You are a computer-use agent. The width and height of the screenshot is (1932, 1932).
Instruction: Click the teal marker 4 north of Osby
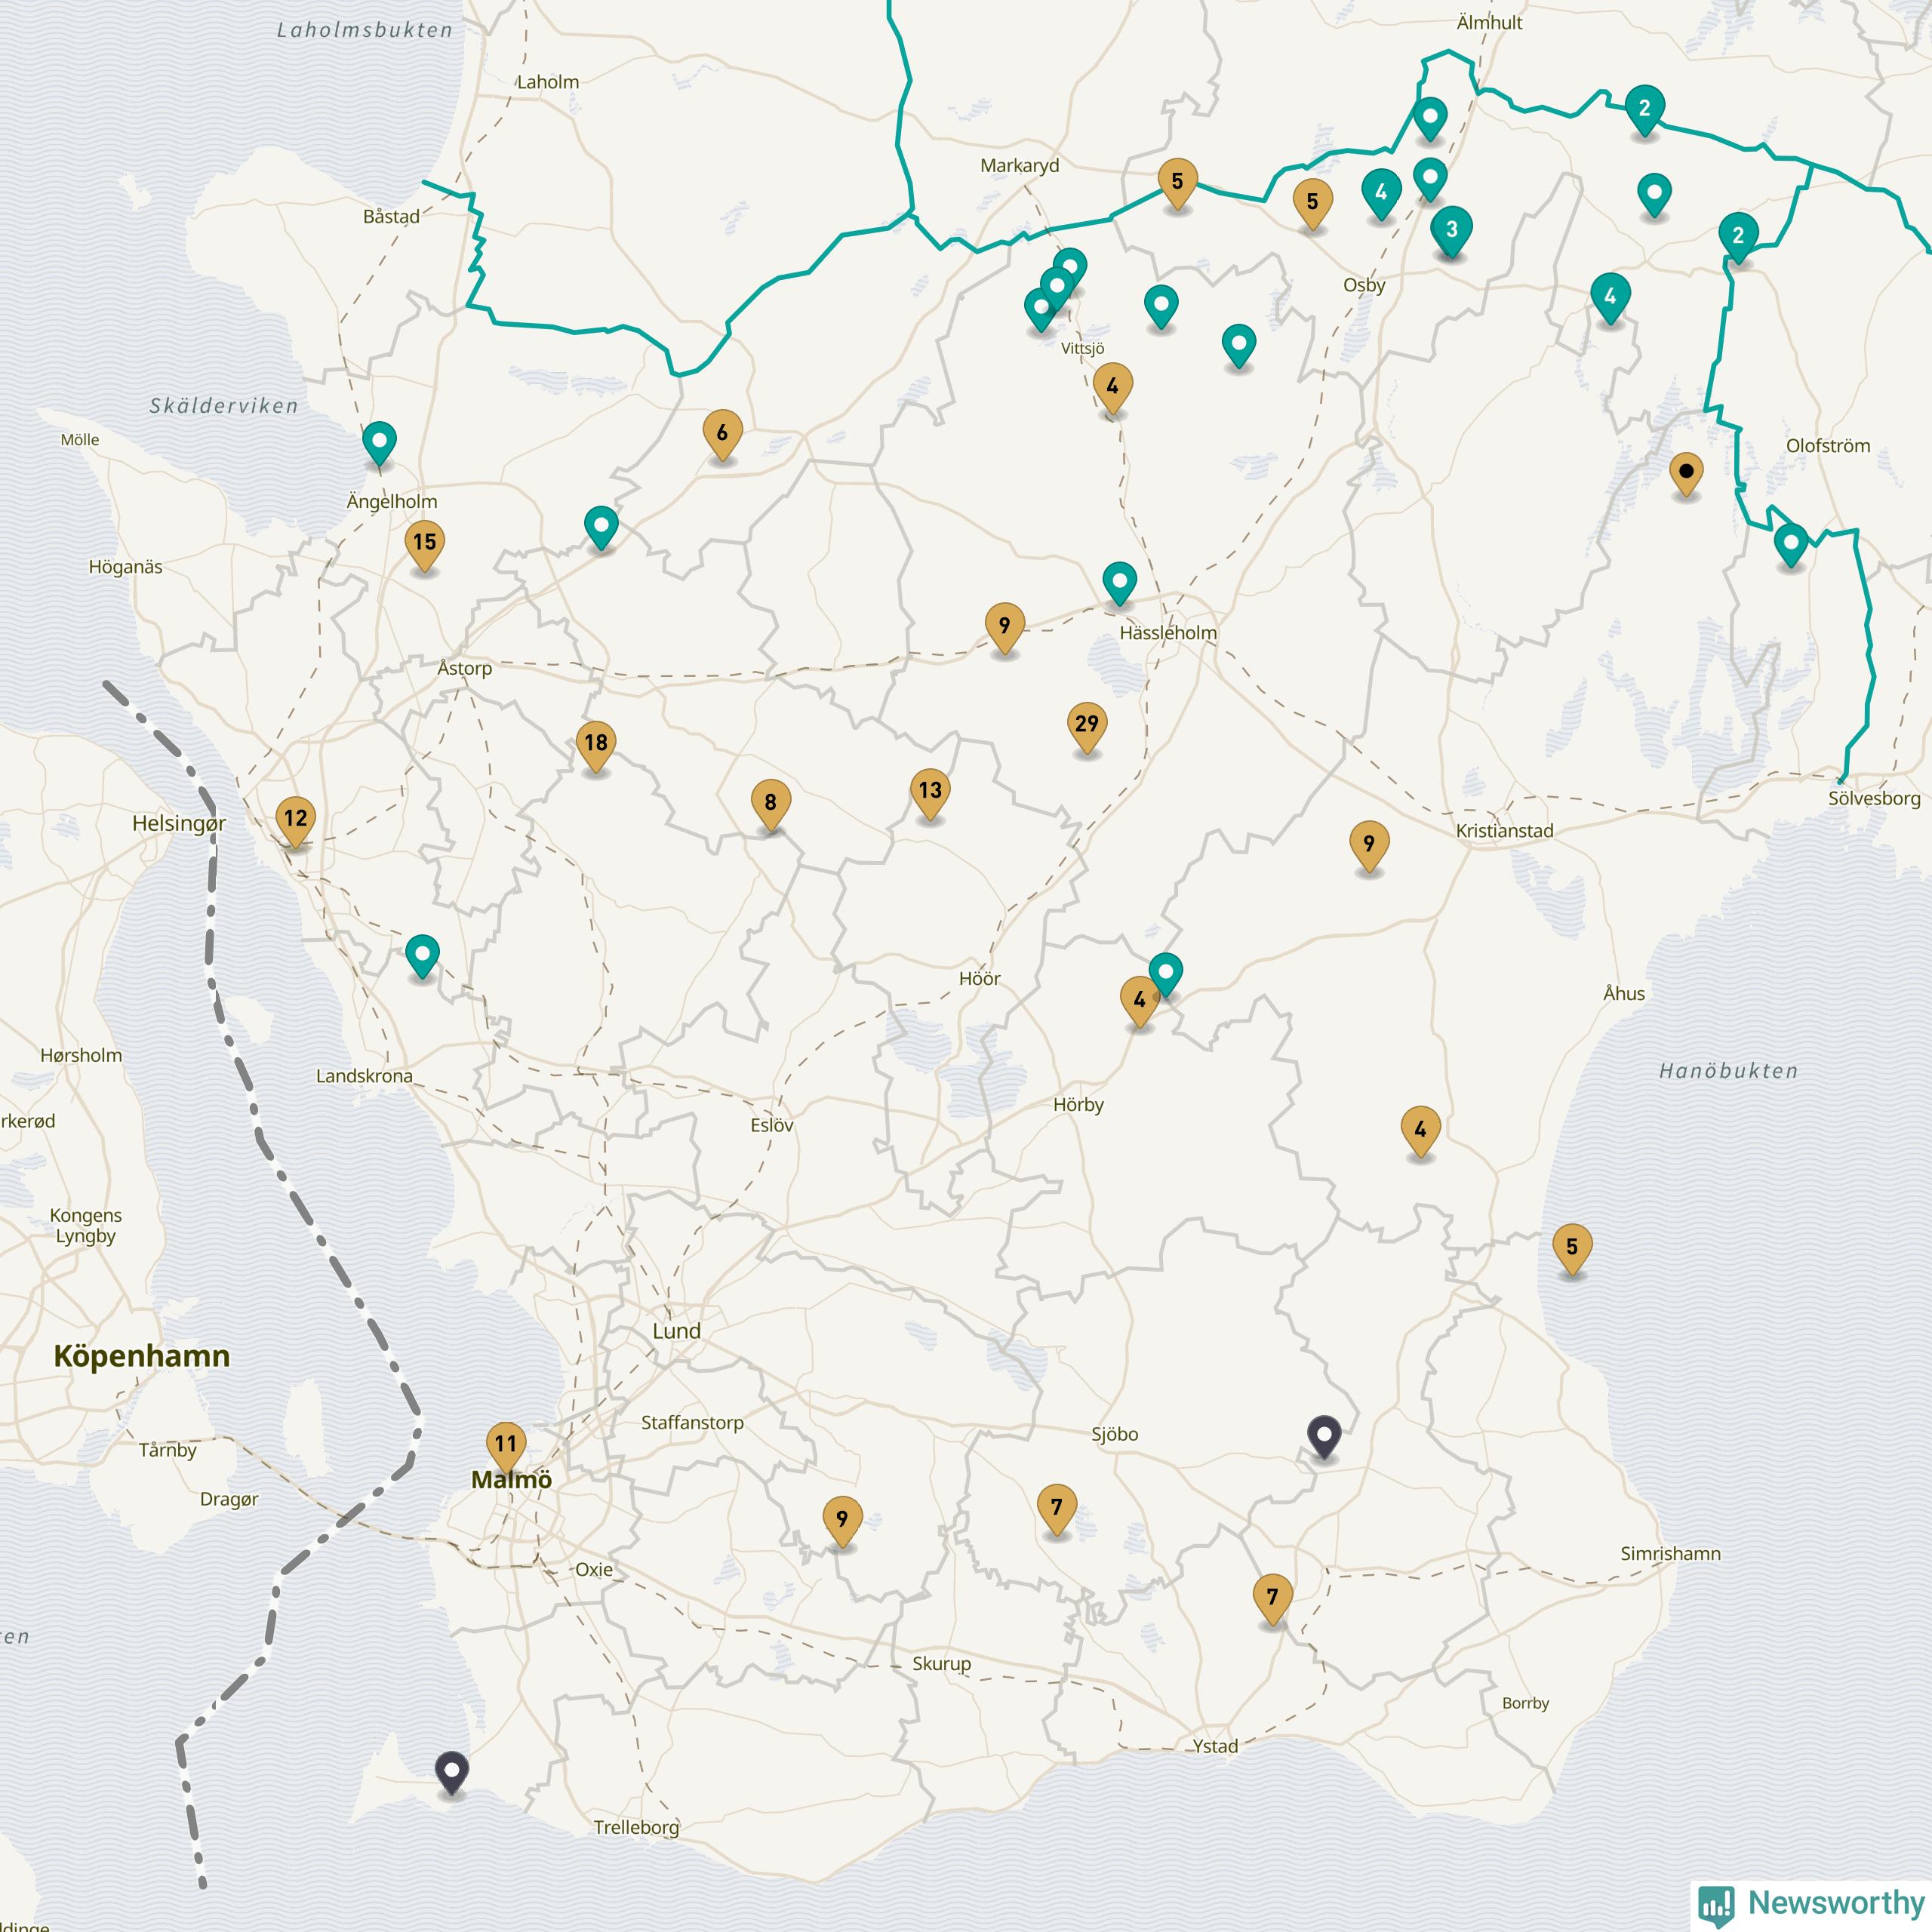[x=1381, y=192]
